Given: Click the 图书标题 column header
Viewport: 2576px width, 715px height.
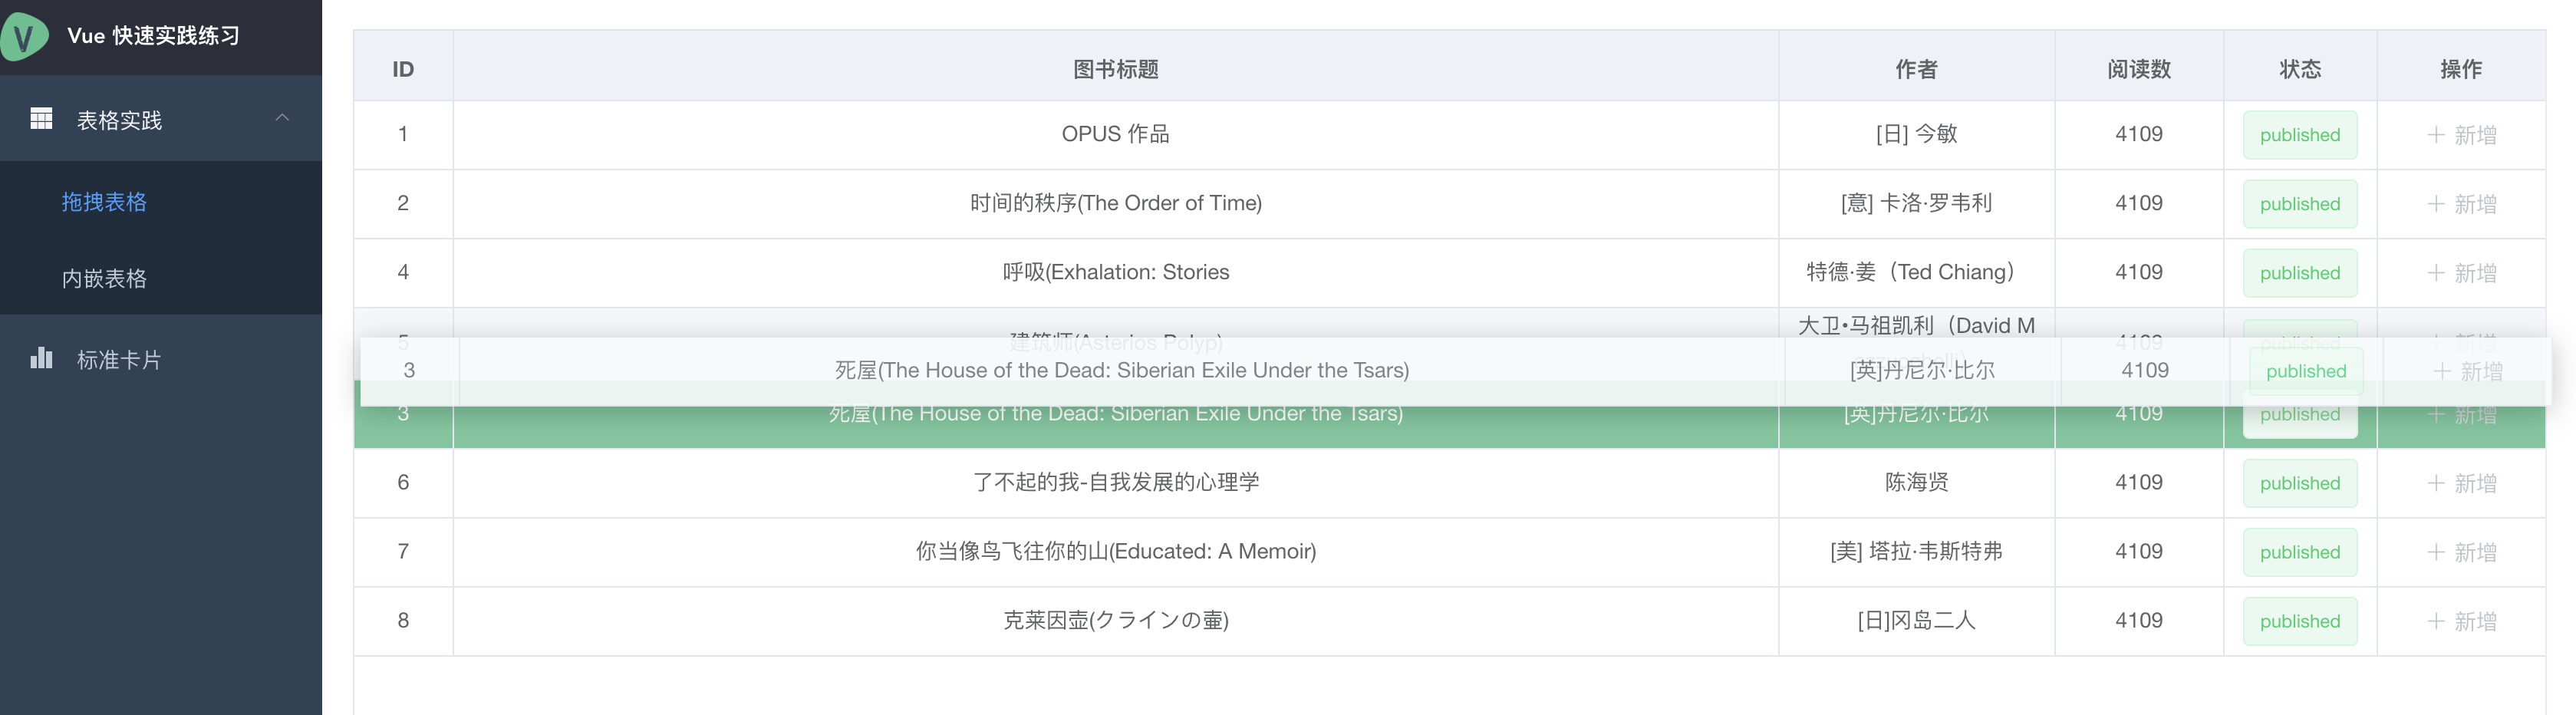Looking at the screenshot, I should tap(1116, 69).
